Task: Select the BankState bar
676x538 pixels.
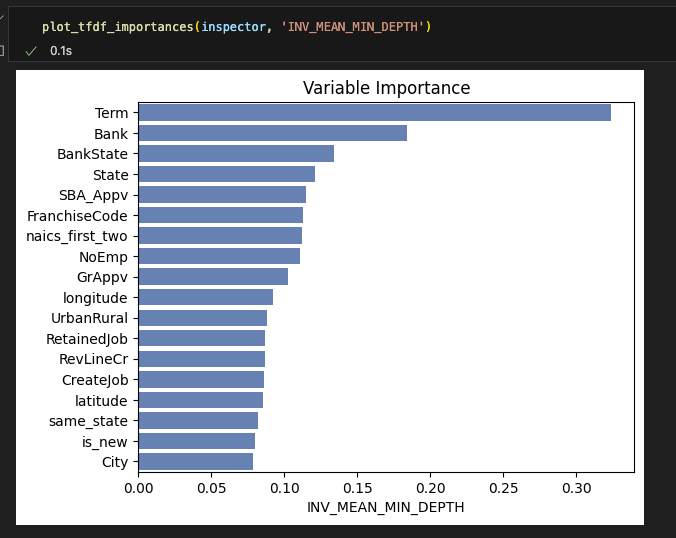Action: (236, 154)
